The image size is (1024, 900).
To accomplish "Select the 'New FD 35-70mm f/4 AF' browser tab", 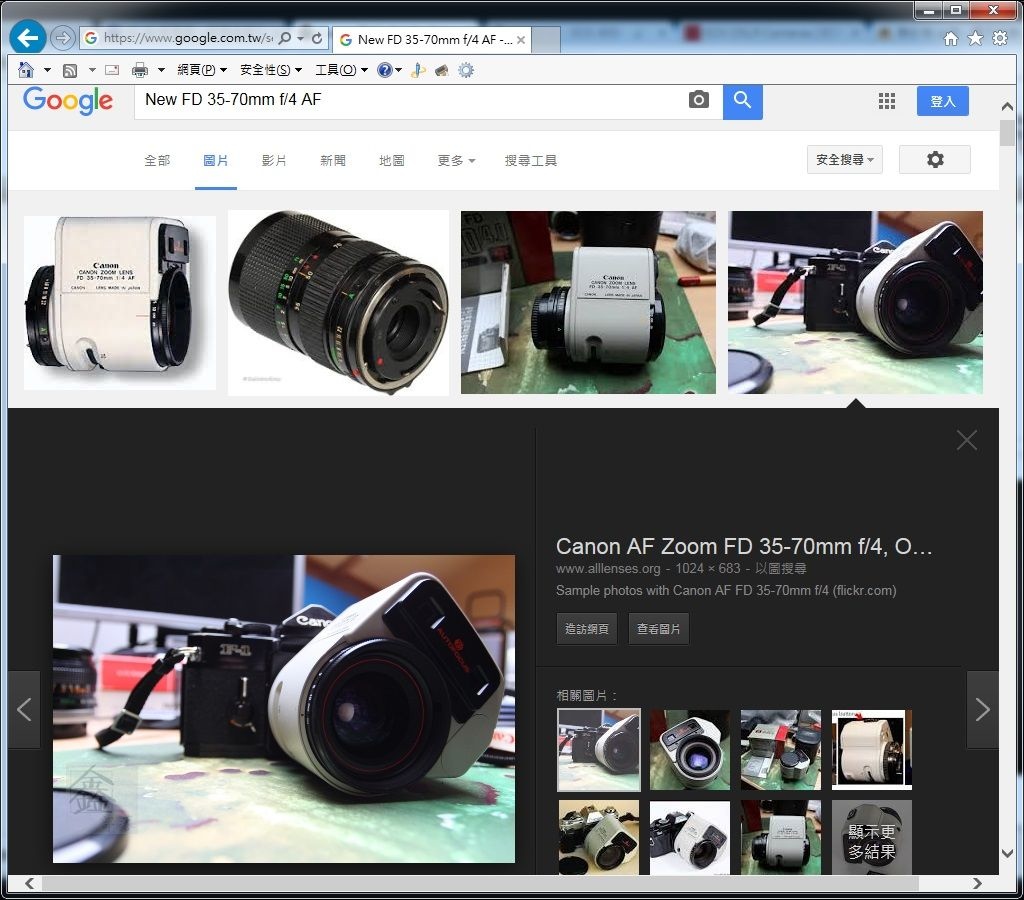I will (431, 40).
